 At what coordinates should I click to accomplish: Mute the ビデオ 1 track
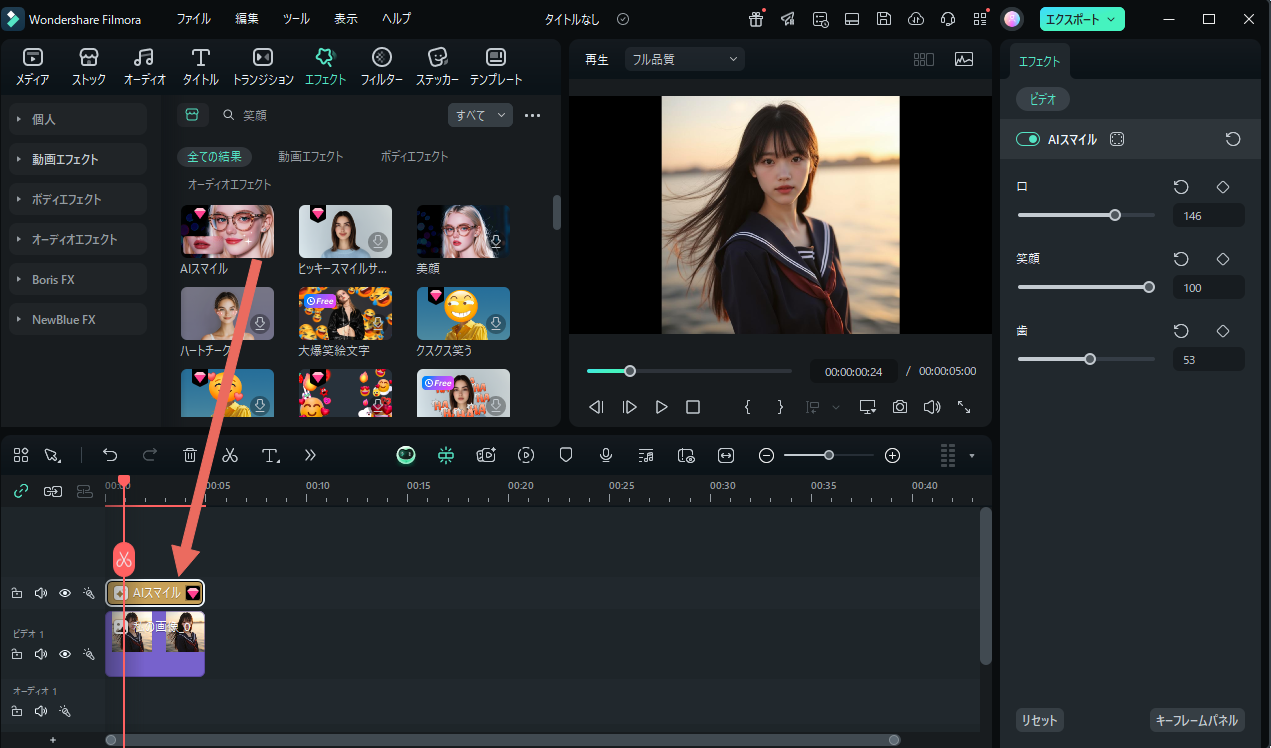tap(41, 654)
